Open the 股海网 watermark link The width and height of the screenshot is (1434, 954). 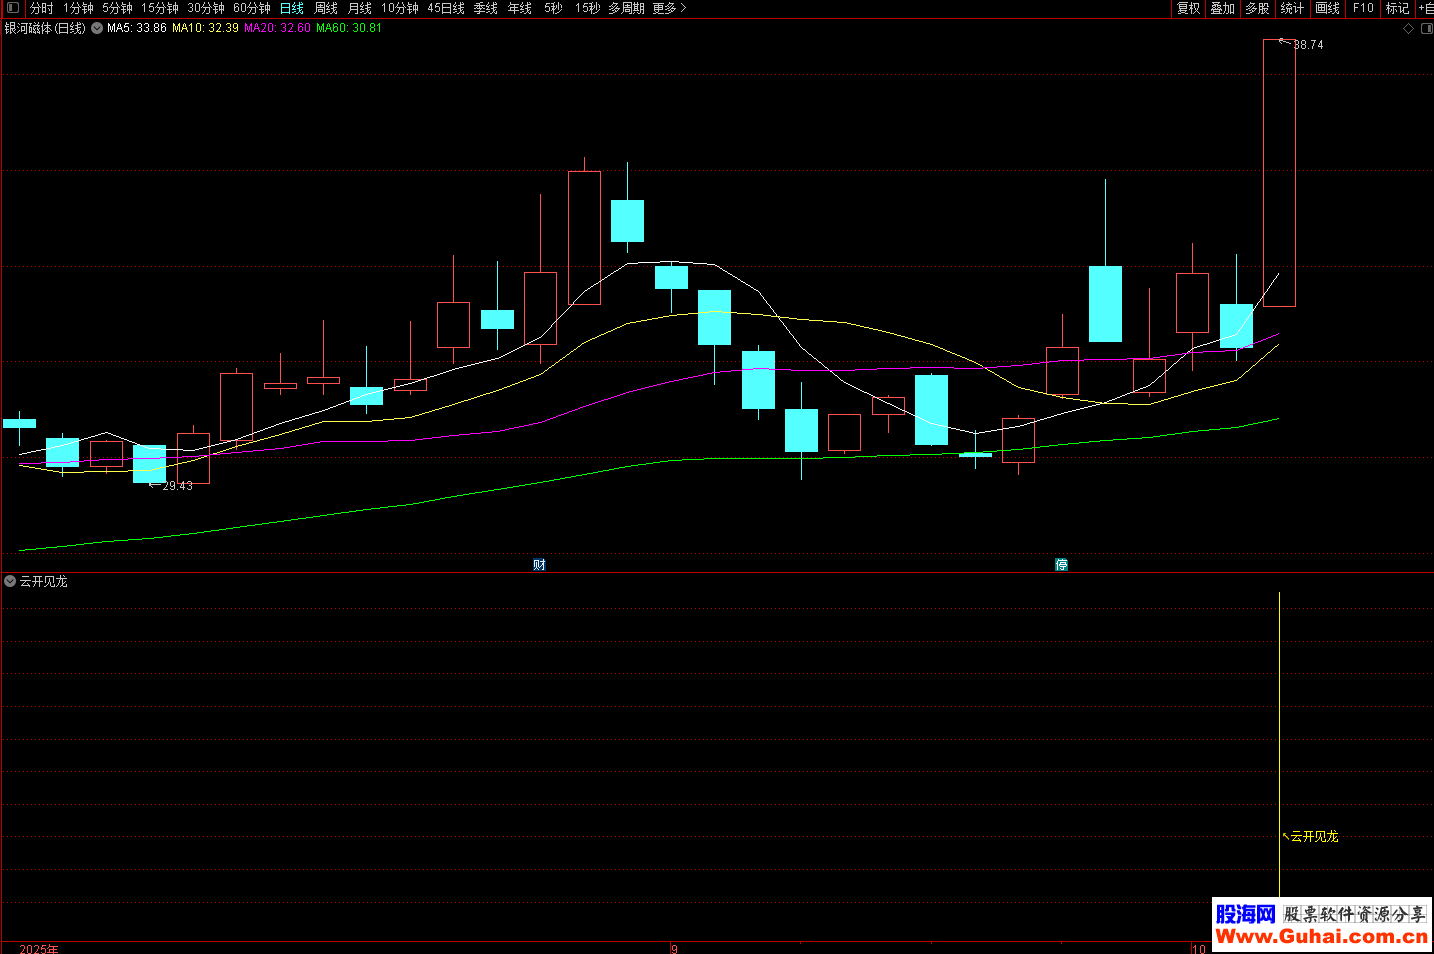pyautogui.click(x=1321, y=925)
